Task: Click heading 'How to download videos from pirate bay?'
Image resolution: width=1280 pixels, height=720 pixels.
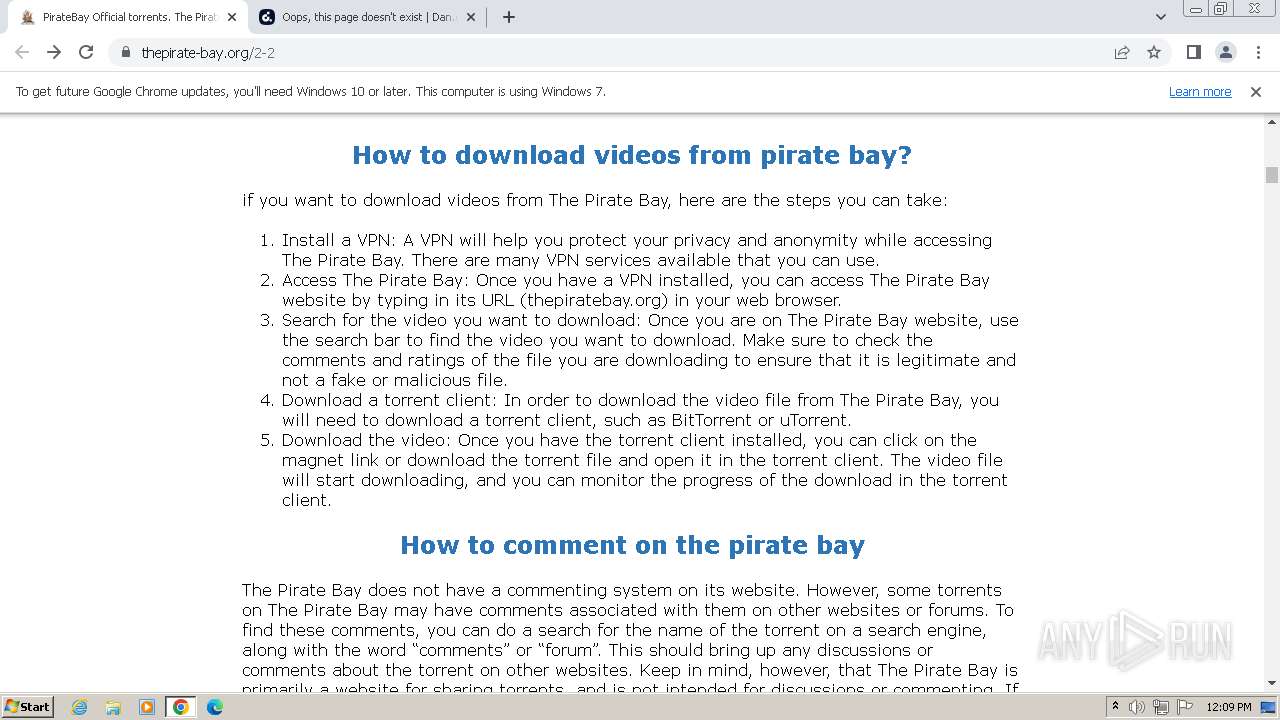Action: 632,155
